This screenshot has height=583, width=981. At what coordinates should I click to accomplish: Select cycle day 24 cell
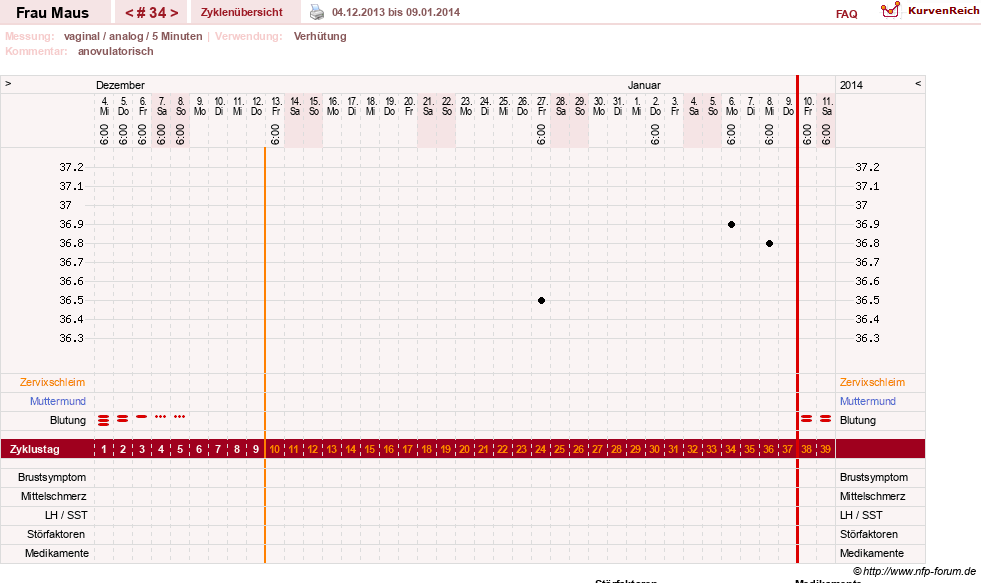[541, 449]
